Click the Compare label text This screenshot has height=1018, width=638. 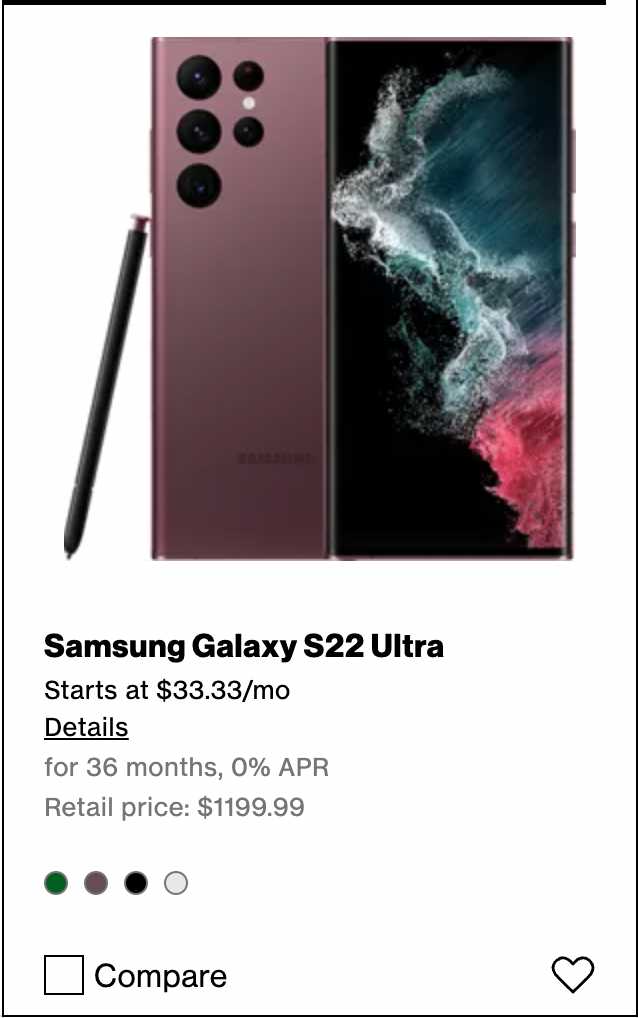tap(160, 976)
